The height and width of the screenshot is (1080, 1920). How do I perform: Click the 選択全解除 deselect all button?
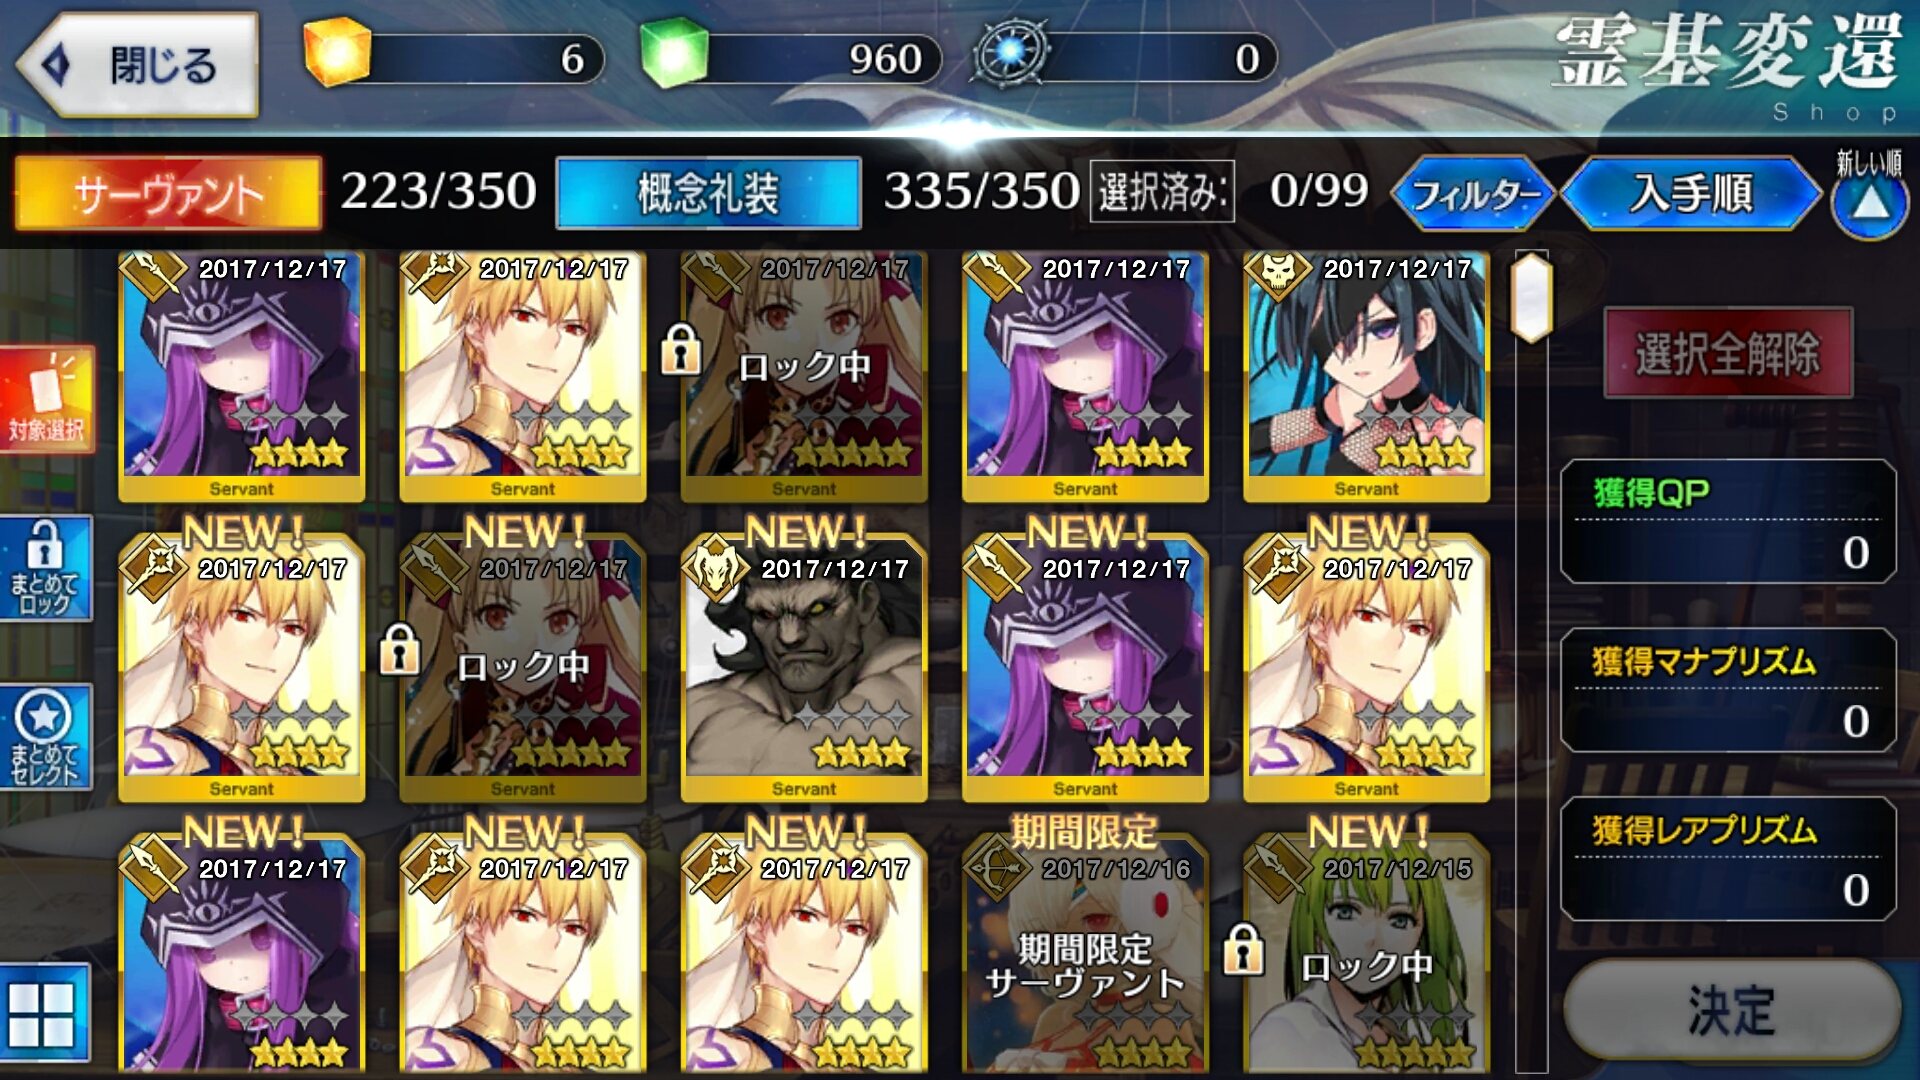pos(1728,353)
